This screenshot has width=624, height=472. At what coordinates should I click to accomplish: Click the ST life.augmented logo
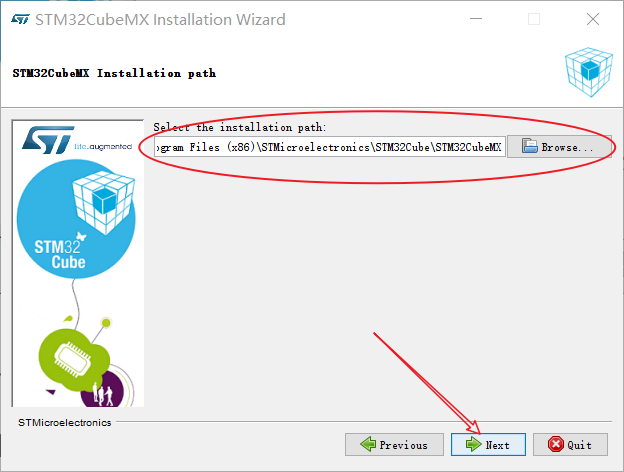coord(77,140)
